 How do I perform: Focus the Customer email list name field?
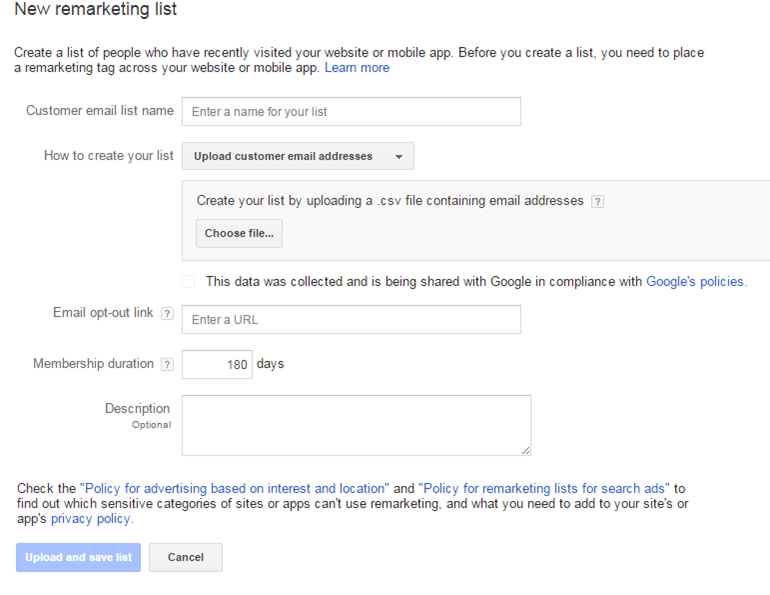[x=351, y=112]
